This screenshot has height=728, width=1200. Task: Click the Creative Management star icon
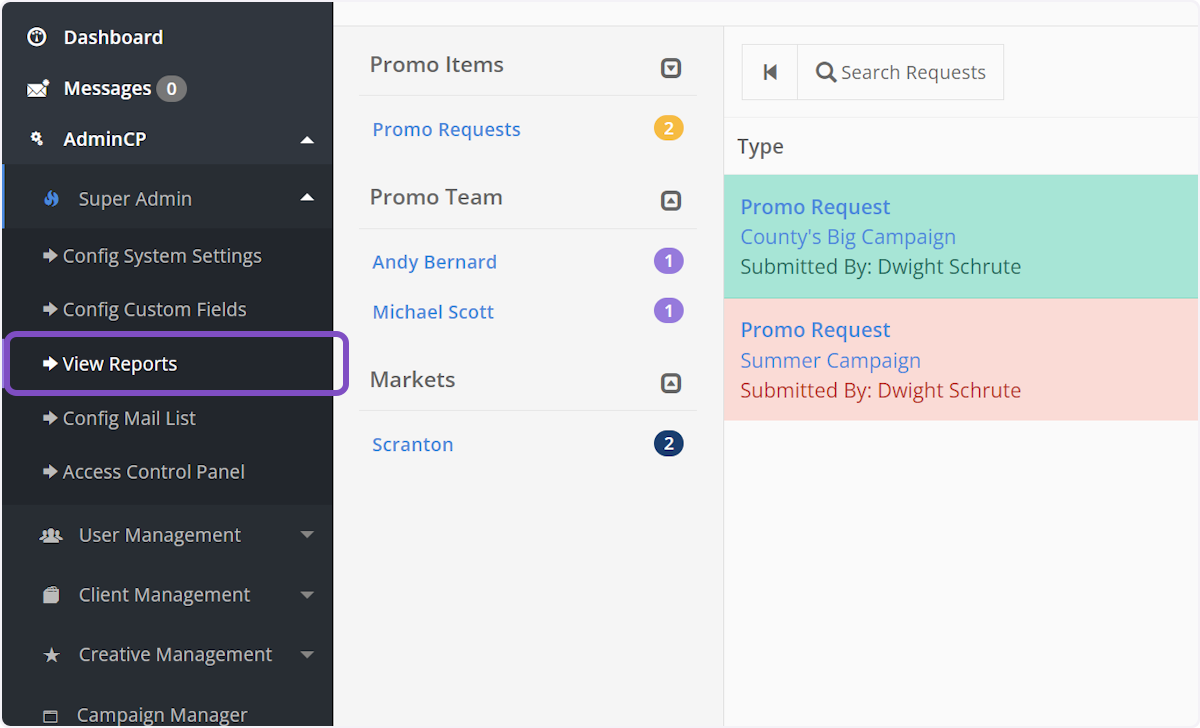pos(51,655)
